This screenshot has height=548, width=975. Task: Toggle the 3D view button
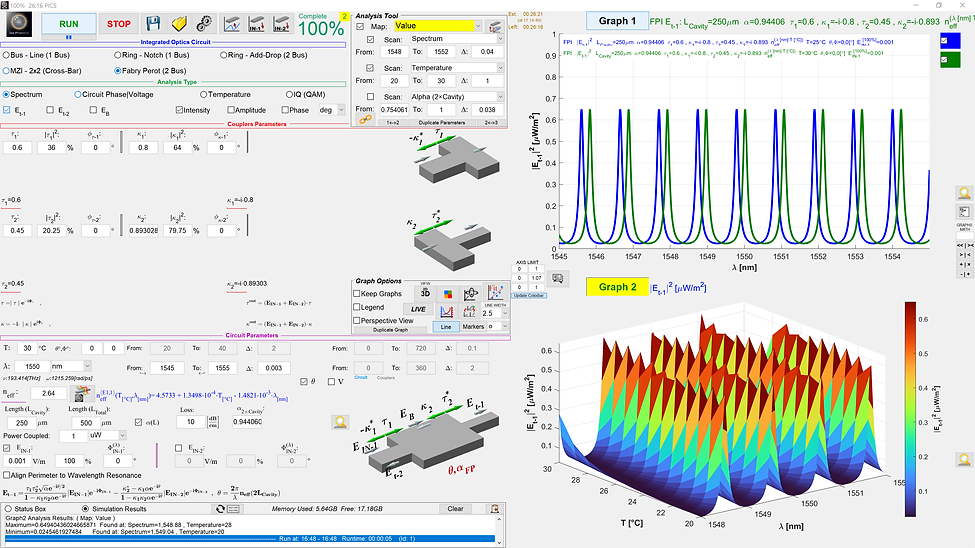(425, 293)
